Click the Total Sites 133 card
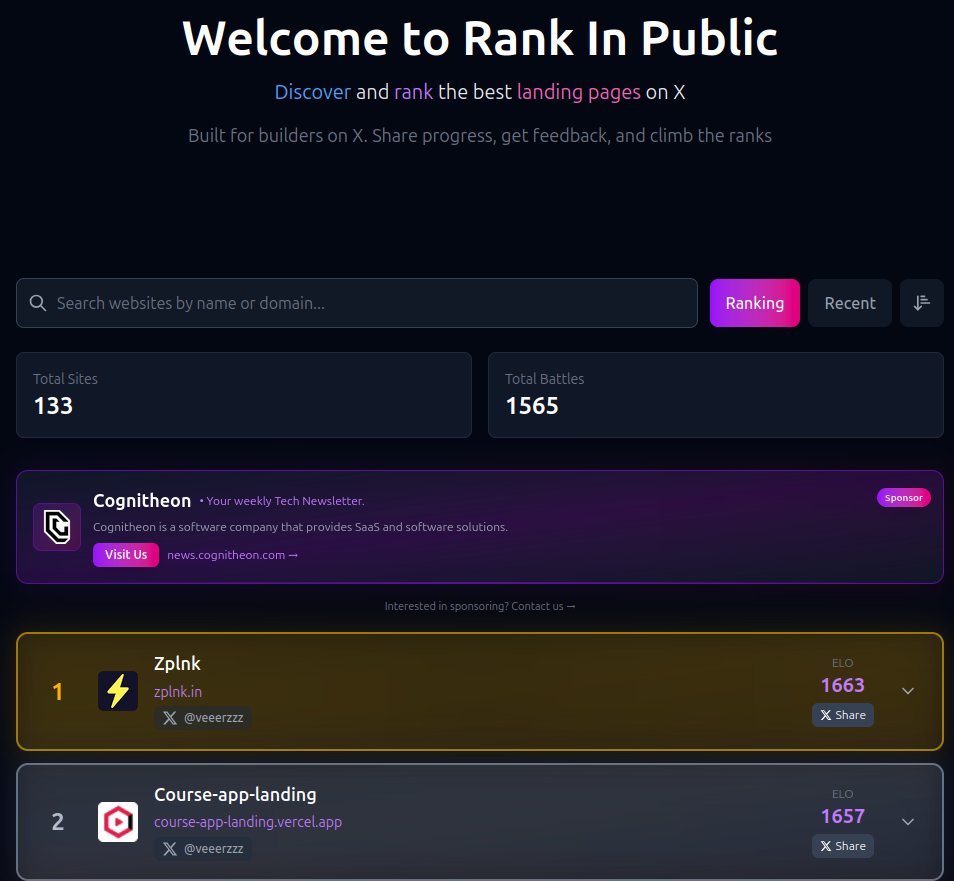 (244, 395)
